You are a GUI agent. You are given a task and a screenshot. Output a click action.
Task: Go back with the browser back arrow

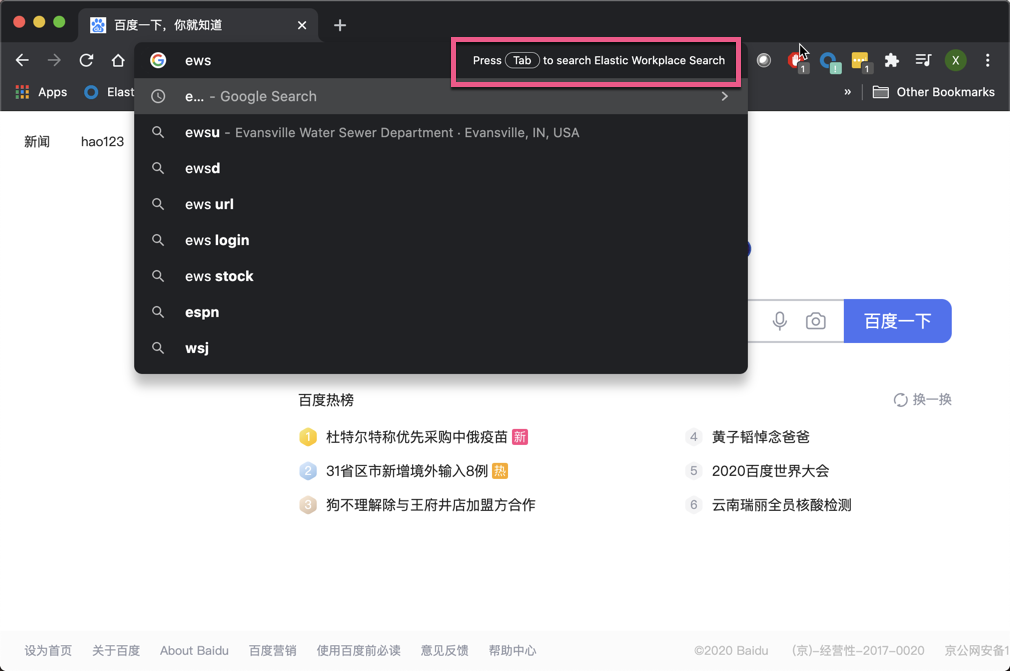(x=23, y=61)
